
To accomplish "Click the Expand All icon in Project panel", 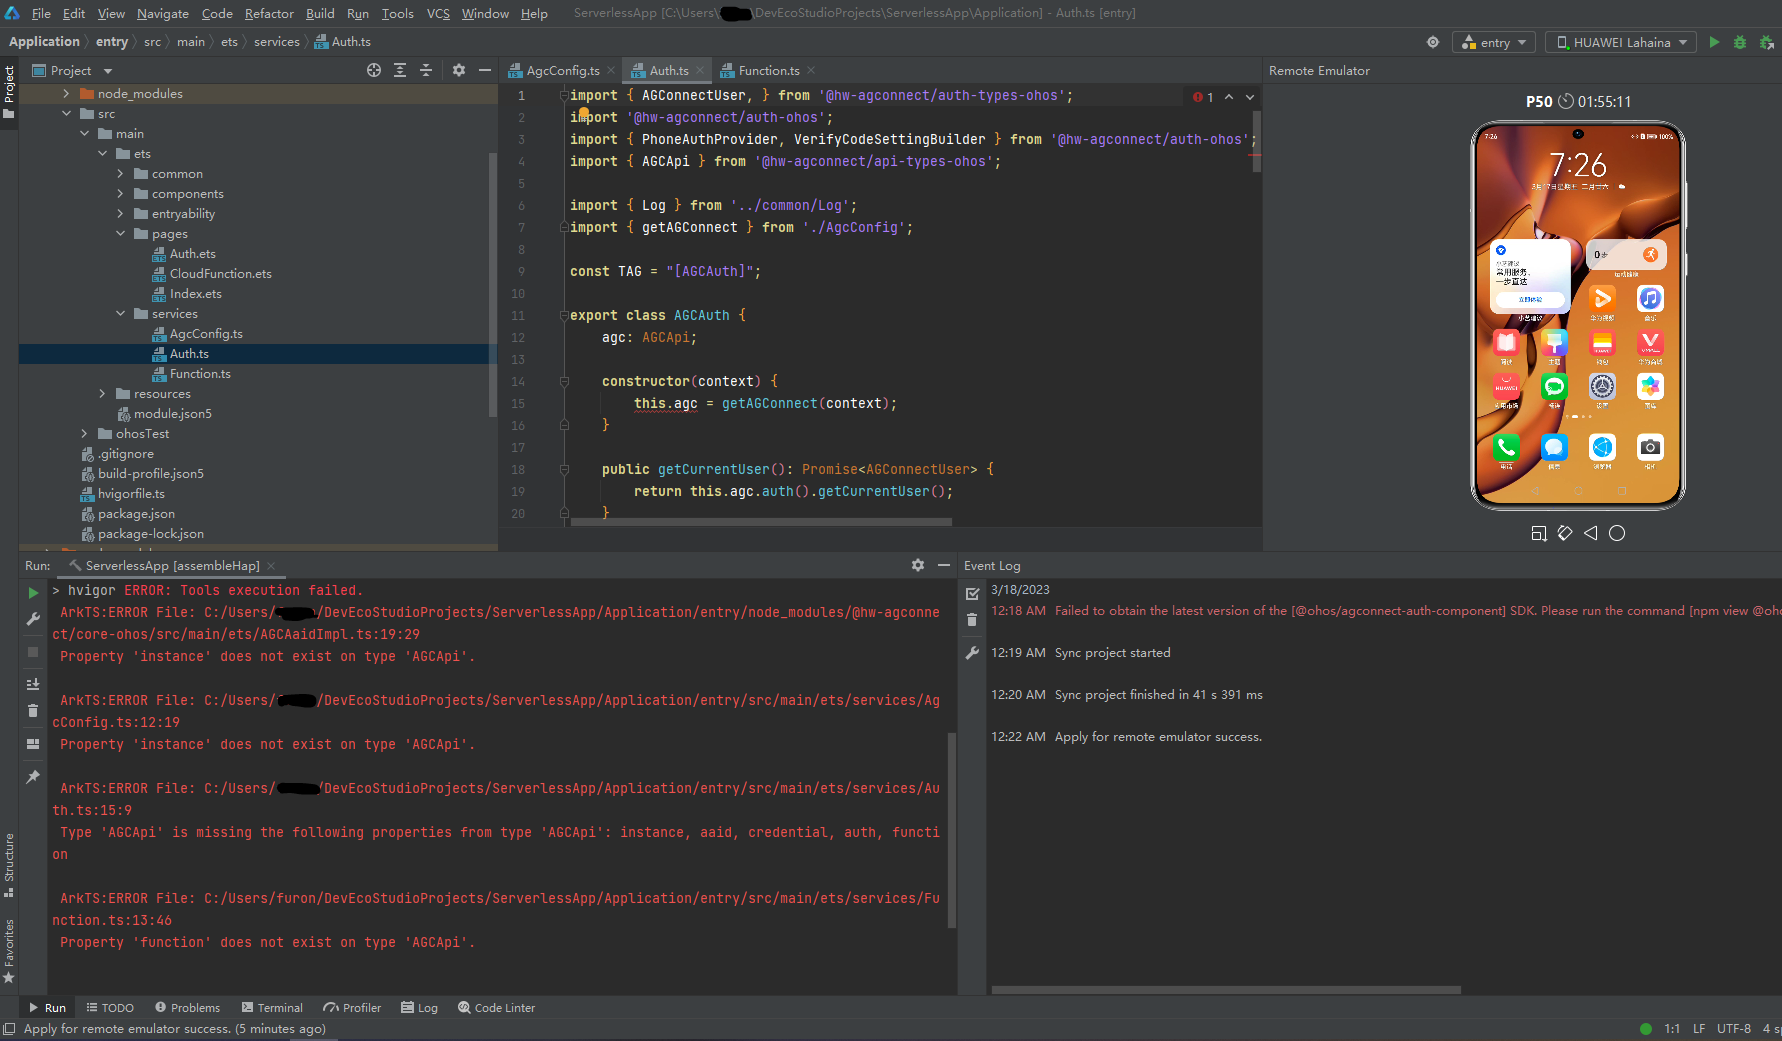I will tap(400, 70).
